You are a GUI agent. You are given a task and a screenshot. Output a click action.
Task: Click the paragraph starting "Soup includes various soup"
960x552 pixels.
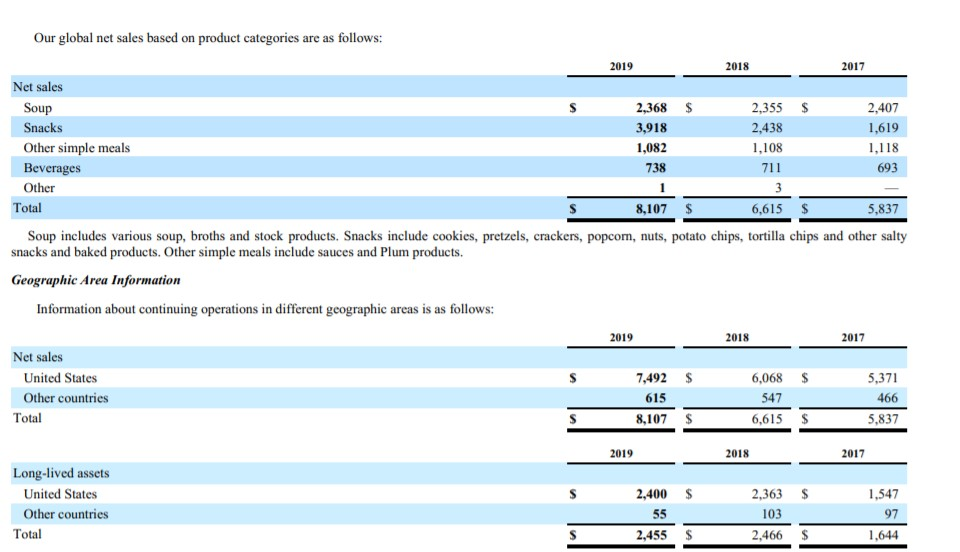459,244
